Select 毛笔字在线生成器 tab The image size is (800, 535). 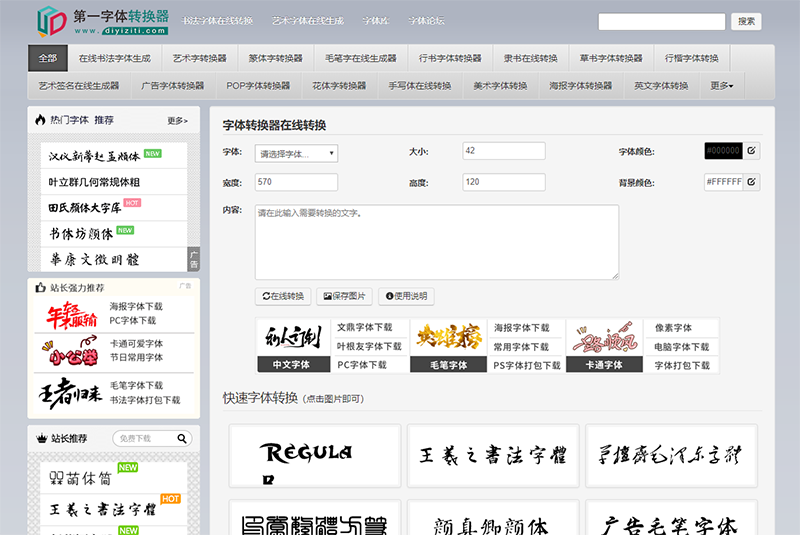361,58
